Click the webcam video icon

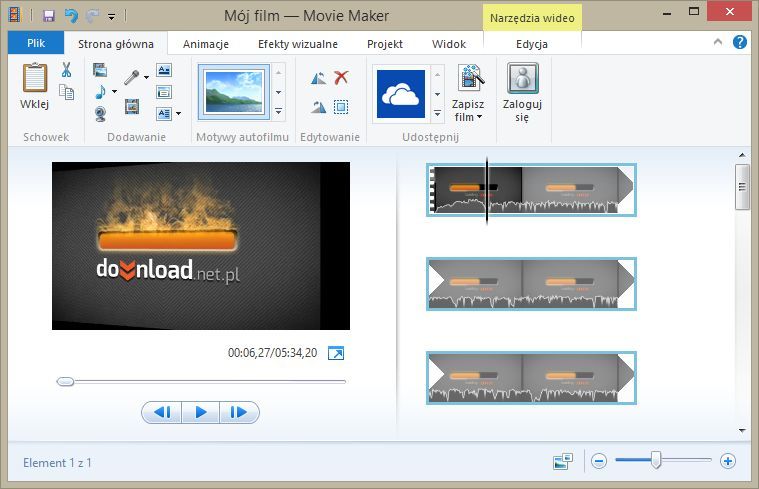(x=100, y=114)
